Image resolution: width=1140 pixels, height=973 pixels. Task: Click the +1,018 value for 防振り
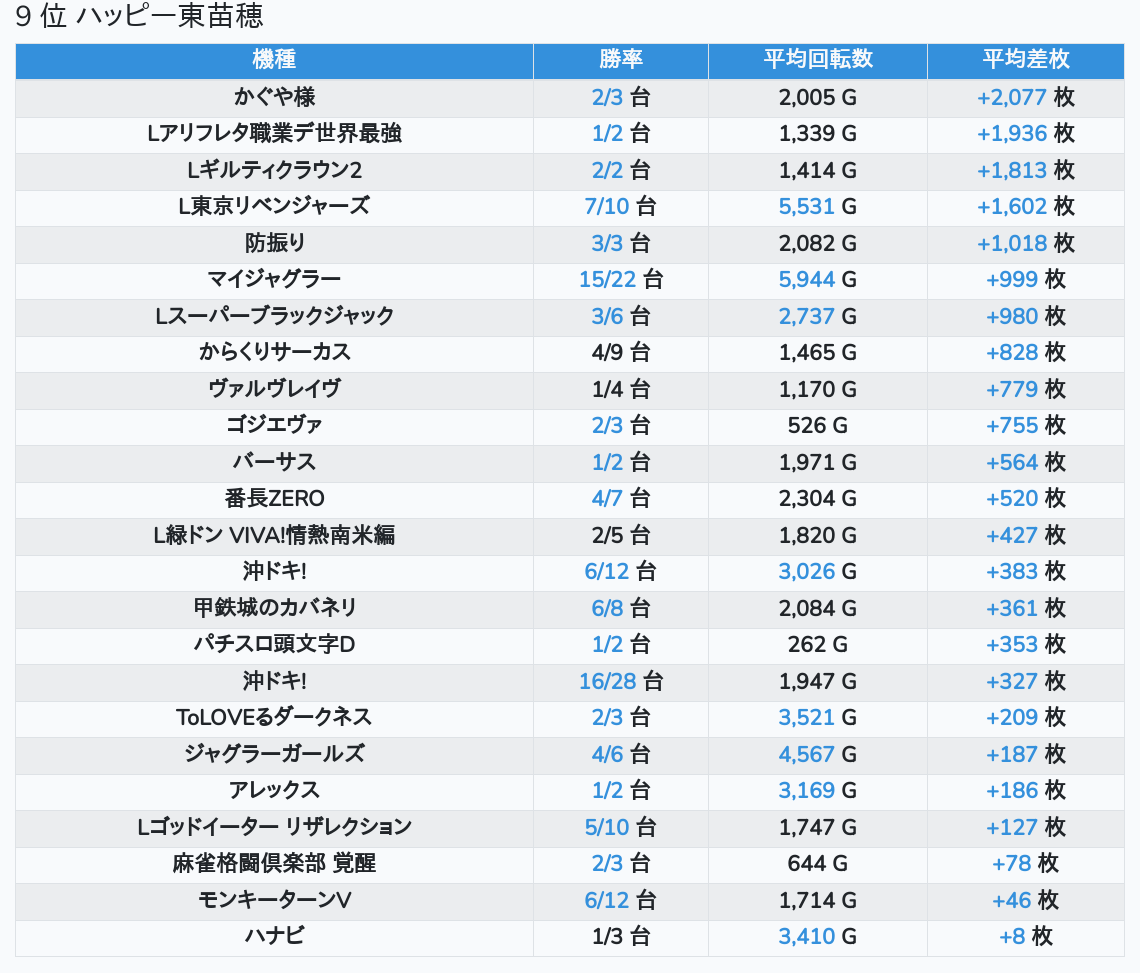point(1011,243)
